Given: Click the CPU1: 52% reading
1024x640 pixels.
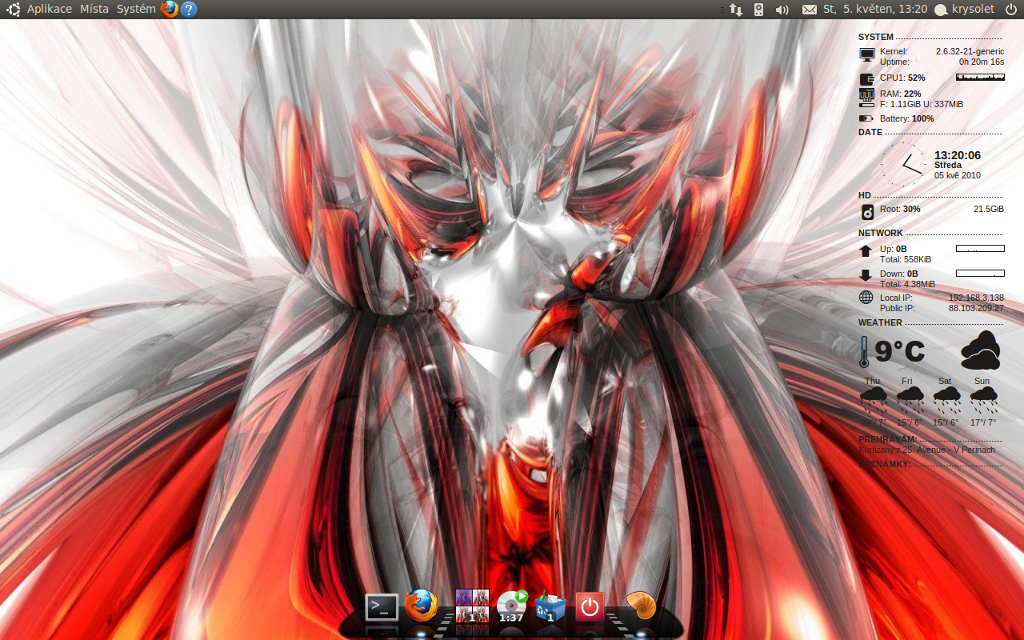Looking at the screenshot, I should pyautogui.click(x=903, y=78).
